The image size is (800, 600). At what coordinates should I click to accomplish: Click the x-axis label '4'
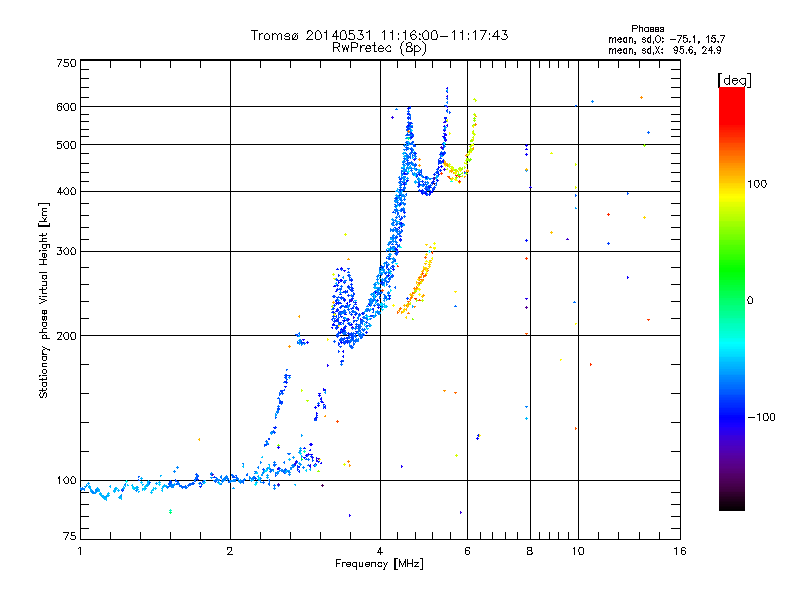click(x=380, y=551)
